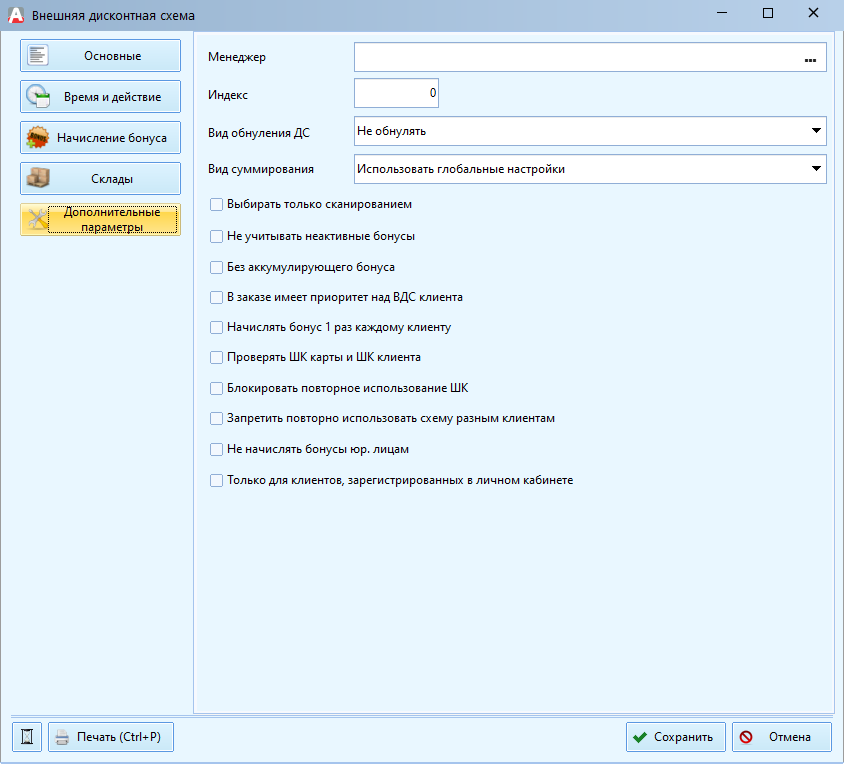Screen dimensions: 844x764
Task: Tick В заказе имеет приоритет над ВДС клиента
Action: point(216,297)
